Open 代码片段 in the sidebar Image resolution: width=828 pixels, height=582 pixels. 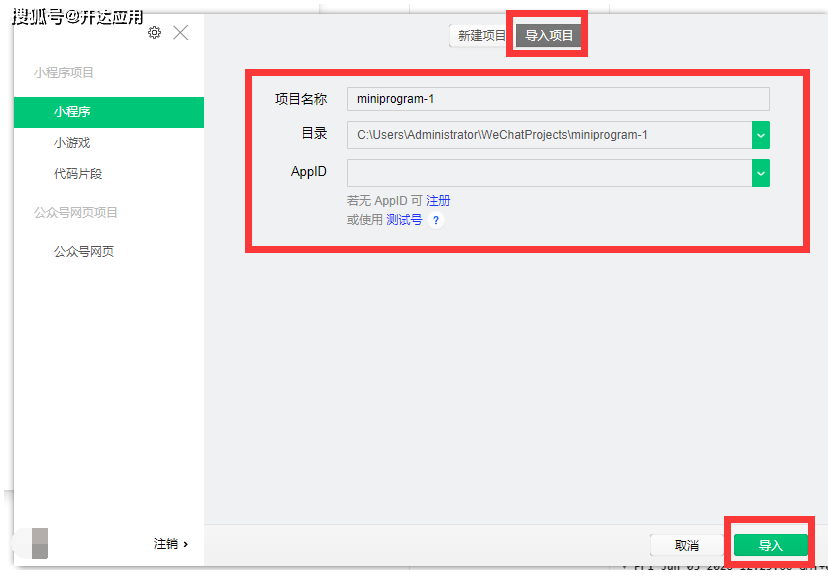click(x=78, y=174)
